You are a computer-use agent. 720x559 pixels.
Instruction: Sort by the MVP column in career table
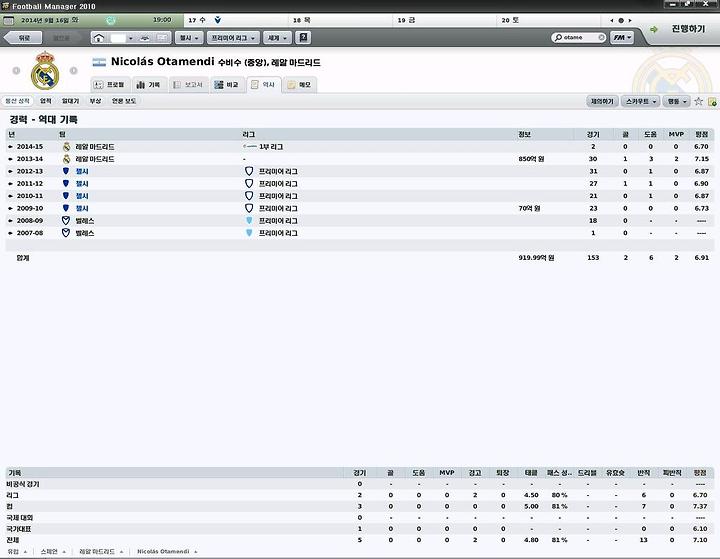pos(676,134)
